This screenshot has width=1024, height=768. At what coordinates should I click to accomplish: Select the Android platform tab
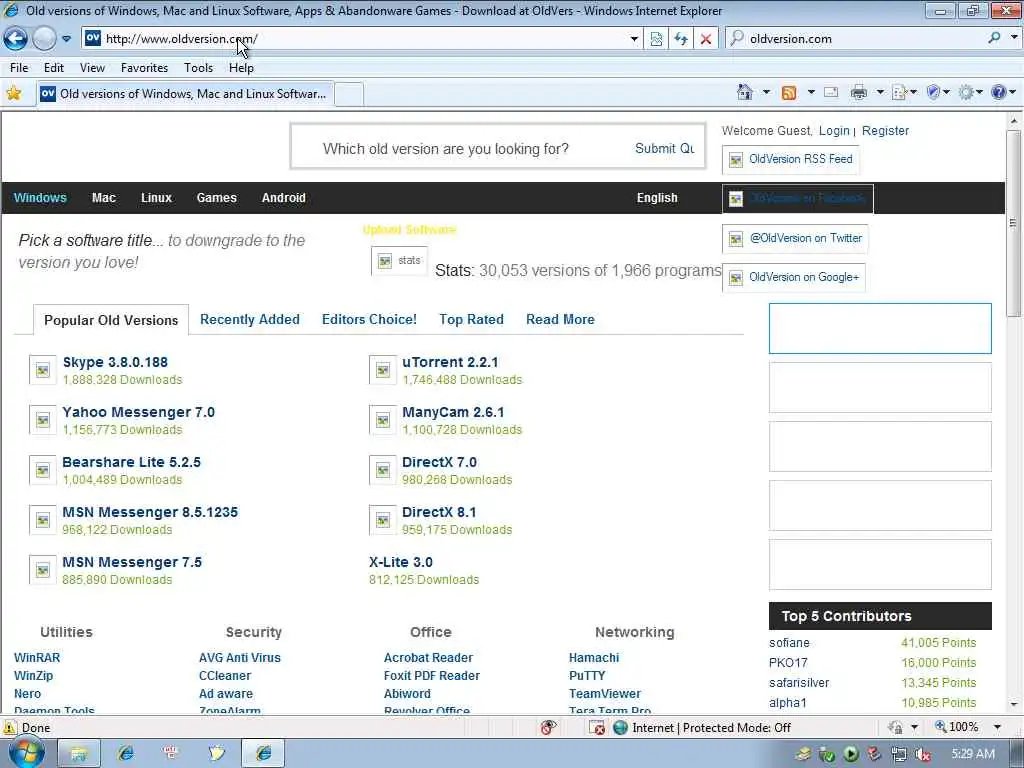tap(283, 198)
